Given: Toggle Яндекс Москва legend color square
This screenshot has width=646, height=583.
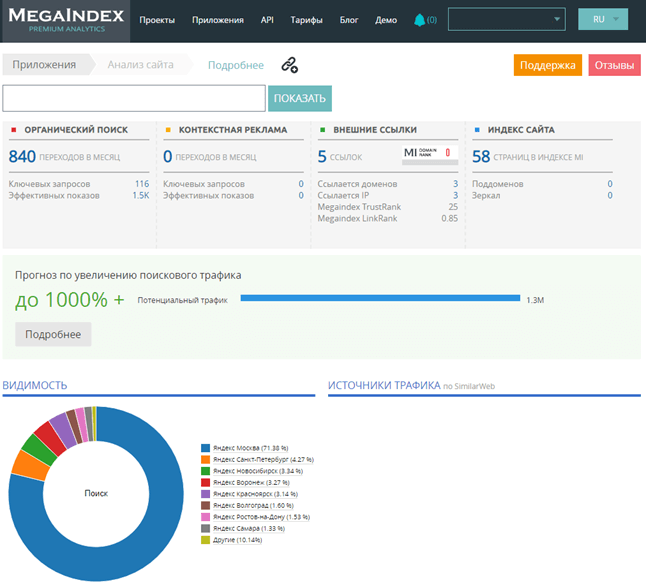Looking at the screenshot, I should [205, 448].
